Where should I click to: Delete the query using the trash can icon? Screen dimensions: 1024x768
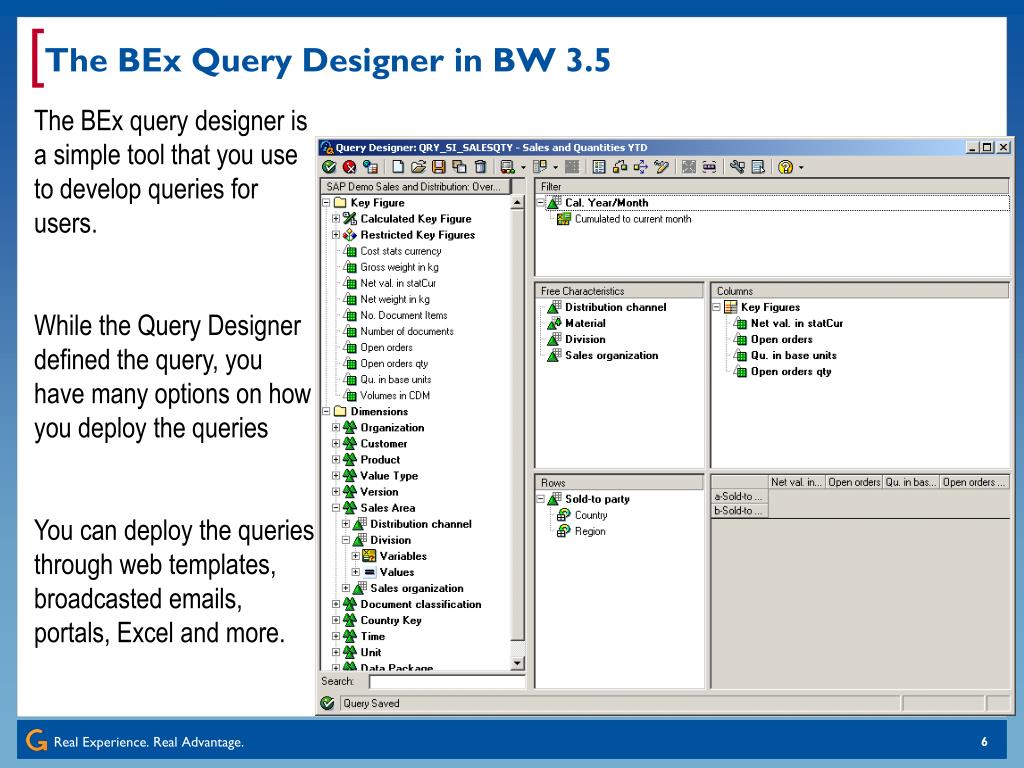[x=481, y=167]
